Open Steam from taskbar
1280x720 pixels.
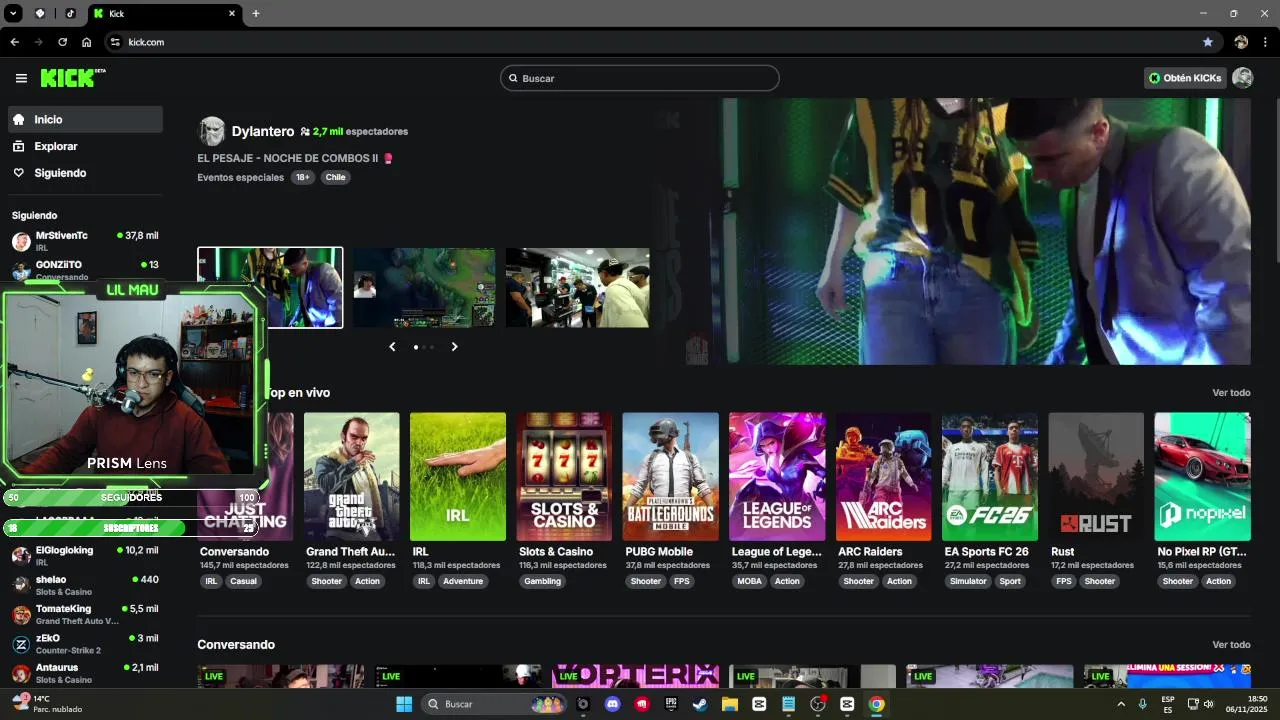coord(700,704)
